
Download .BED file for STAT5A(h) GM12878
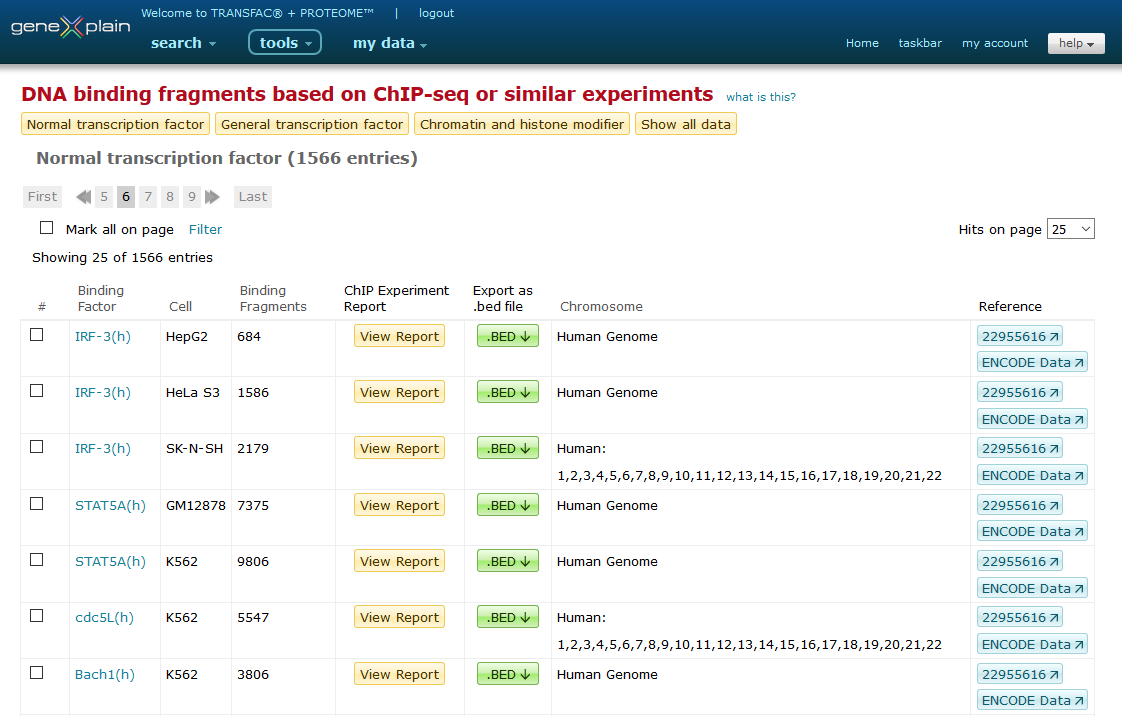pos(507,506)
